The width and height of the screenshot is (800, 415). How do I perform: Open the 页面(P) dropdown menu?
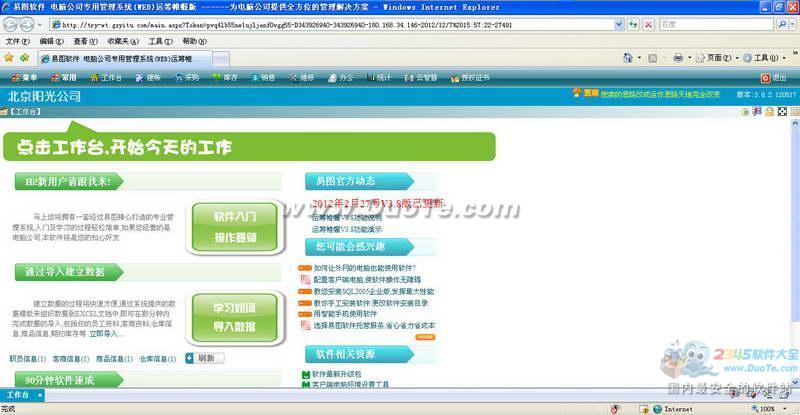[x=717, y=58]
